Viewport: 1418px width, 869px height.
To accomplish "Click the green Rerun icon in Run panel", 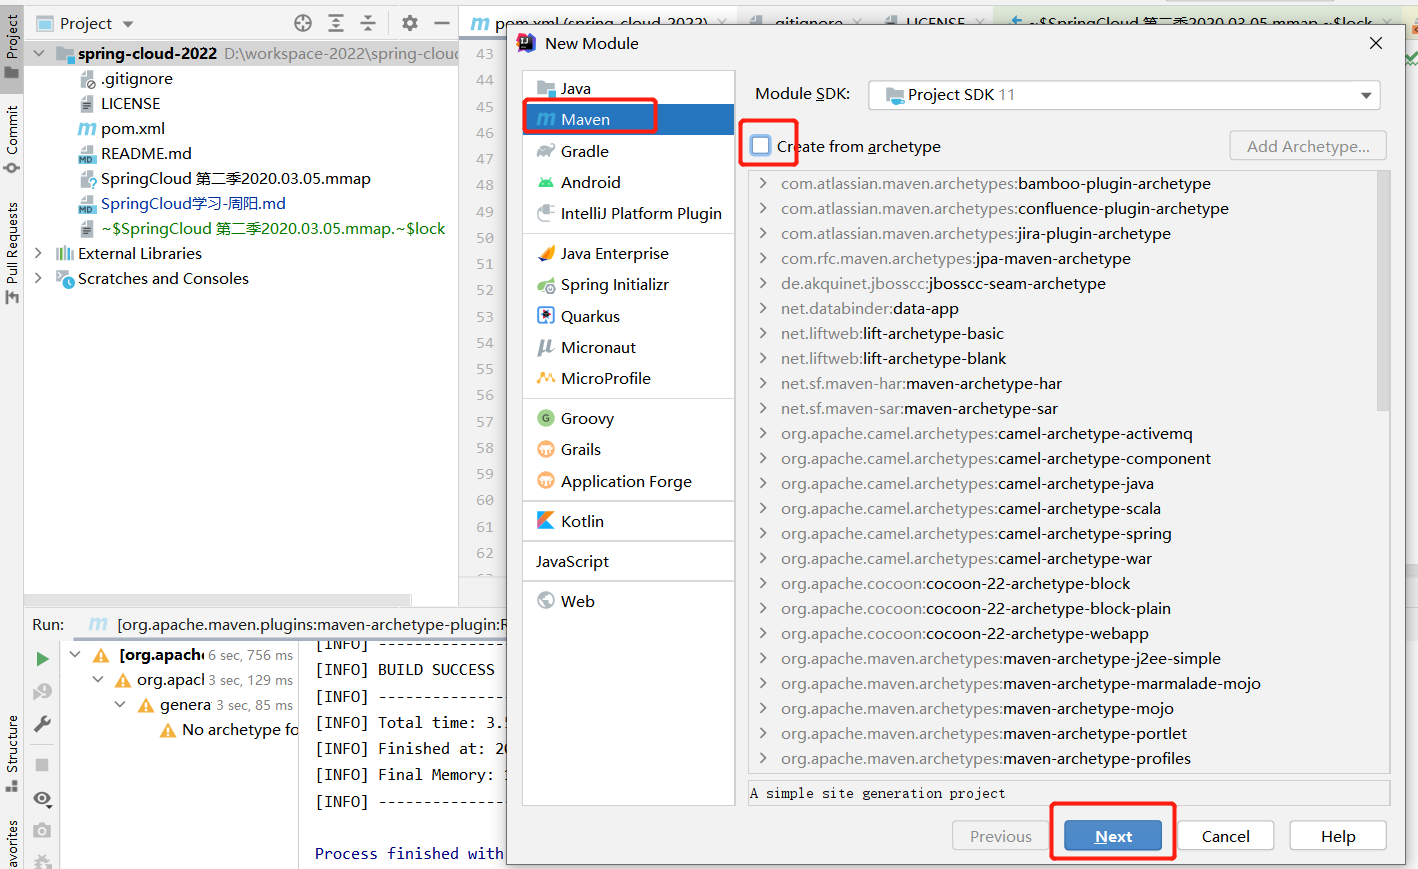I will pos(42,659).
